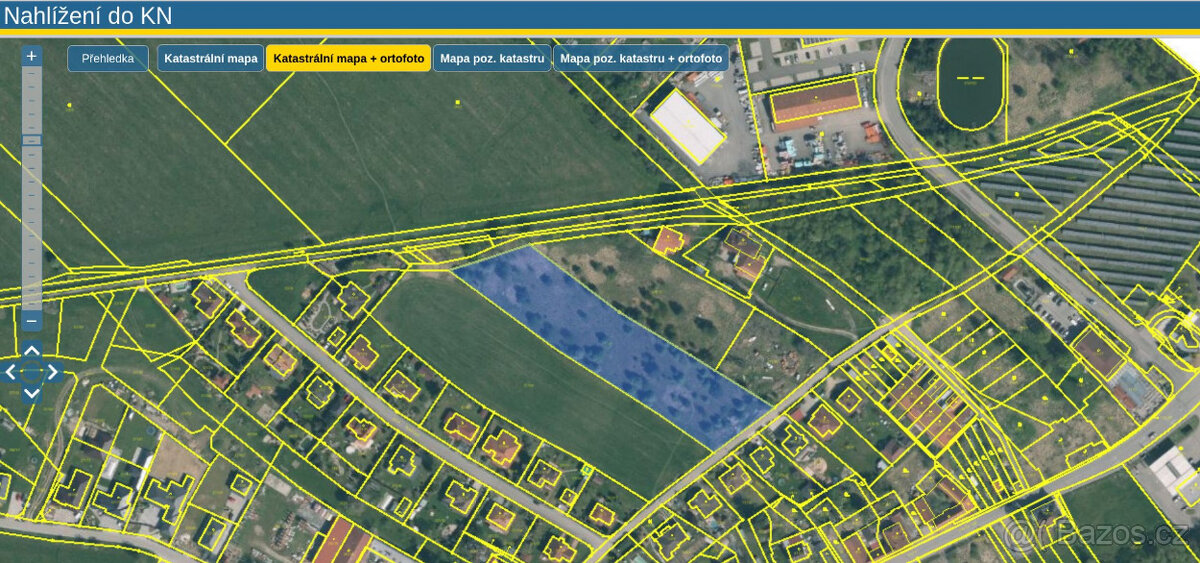Click the zoom in plus button
Screen dimensions: 1200x563
[32, 56]
